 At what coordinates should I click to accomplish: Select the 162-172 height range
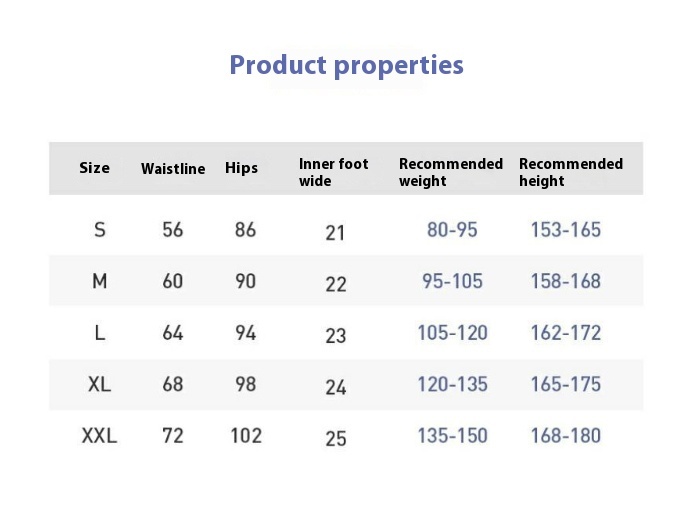[x=566, y=333]
